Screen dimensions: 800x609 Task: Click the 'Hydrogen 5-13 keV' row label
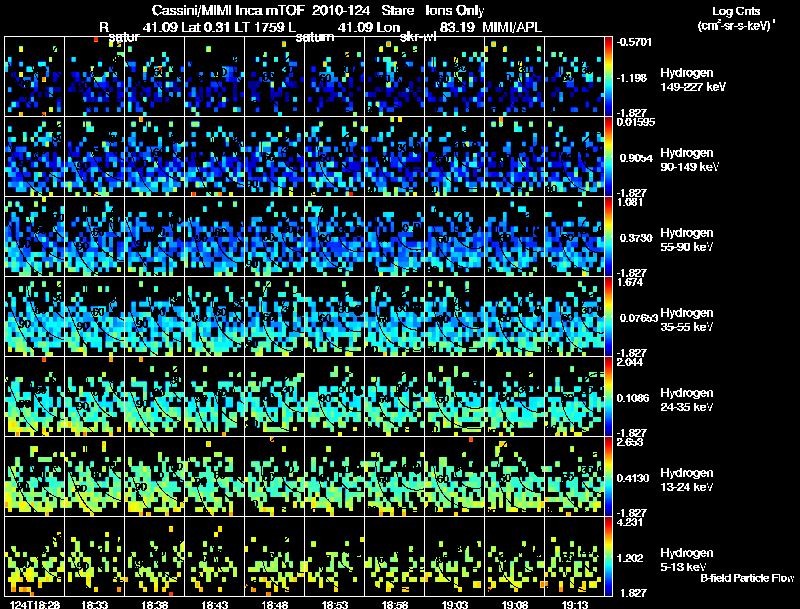tap(687, 560)
